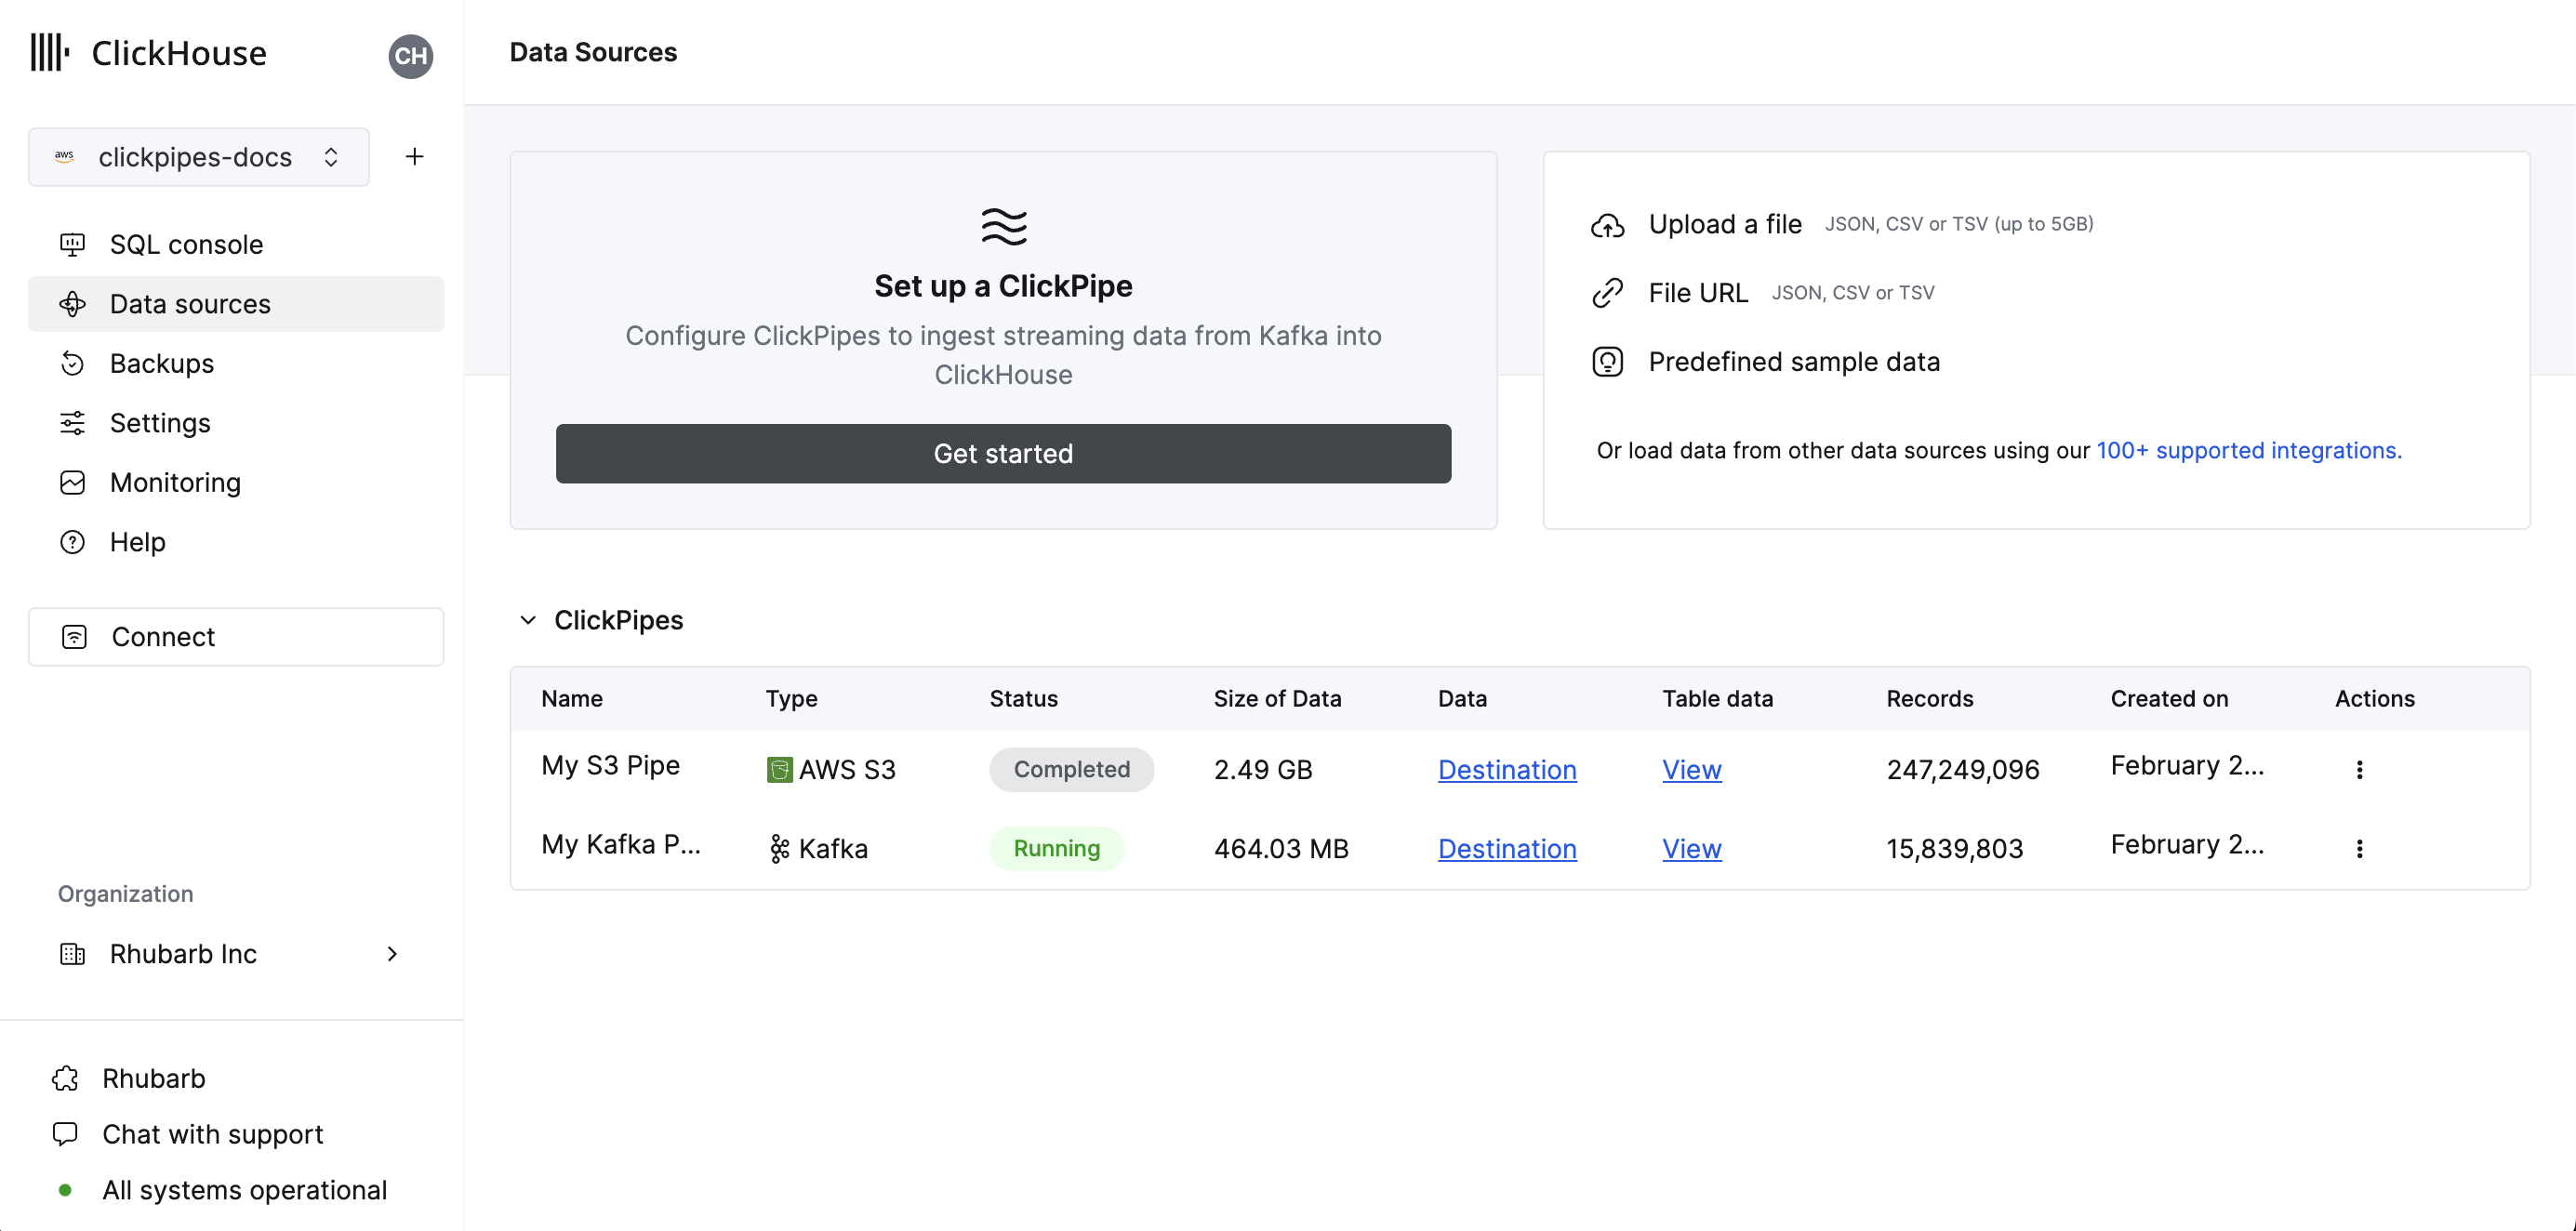
Task: Click Destination for My Kafka pipe
Action: pos(1507,846)
